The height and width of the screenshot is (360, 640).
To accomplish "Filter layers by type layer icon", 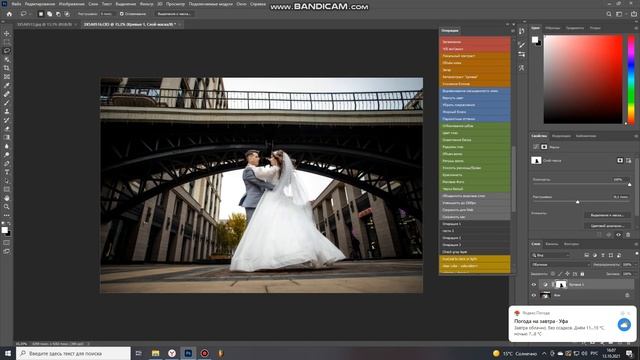I will tap(603, 255).
